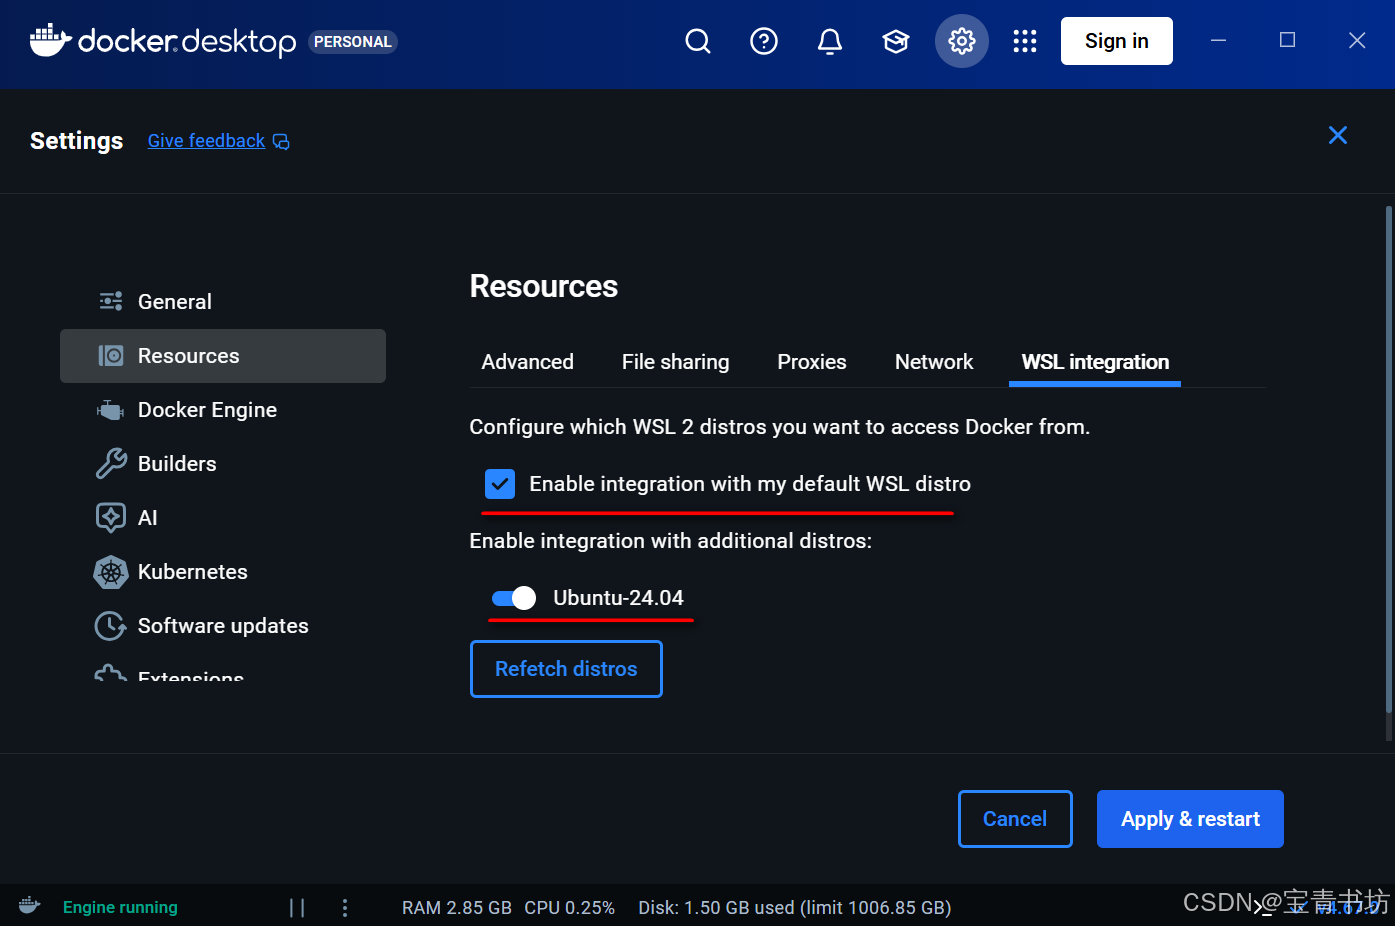
Task: Click the Resources page heading
Action: point(544,286)
